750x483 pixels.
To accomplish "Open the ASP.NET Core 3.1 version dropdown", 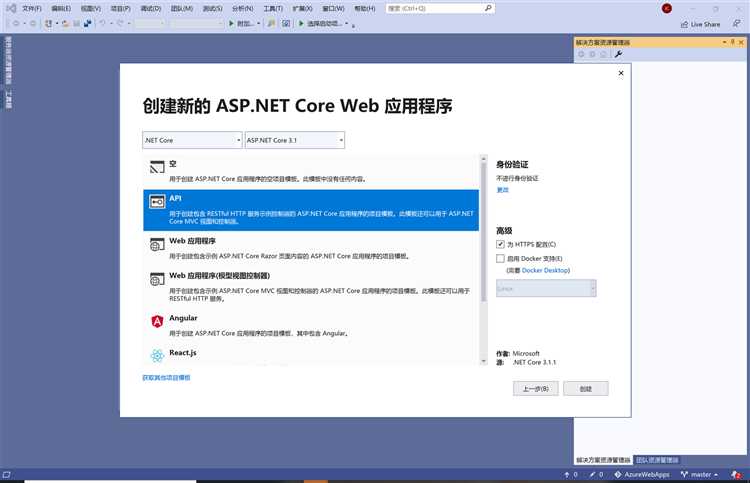I will [295, 140].
